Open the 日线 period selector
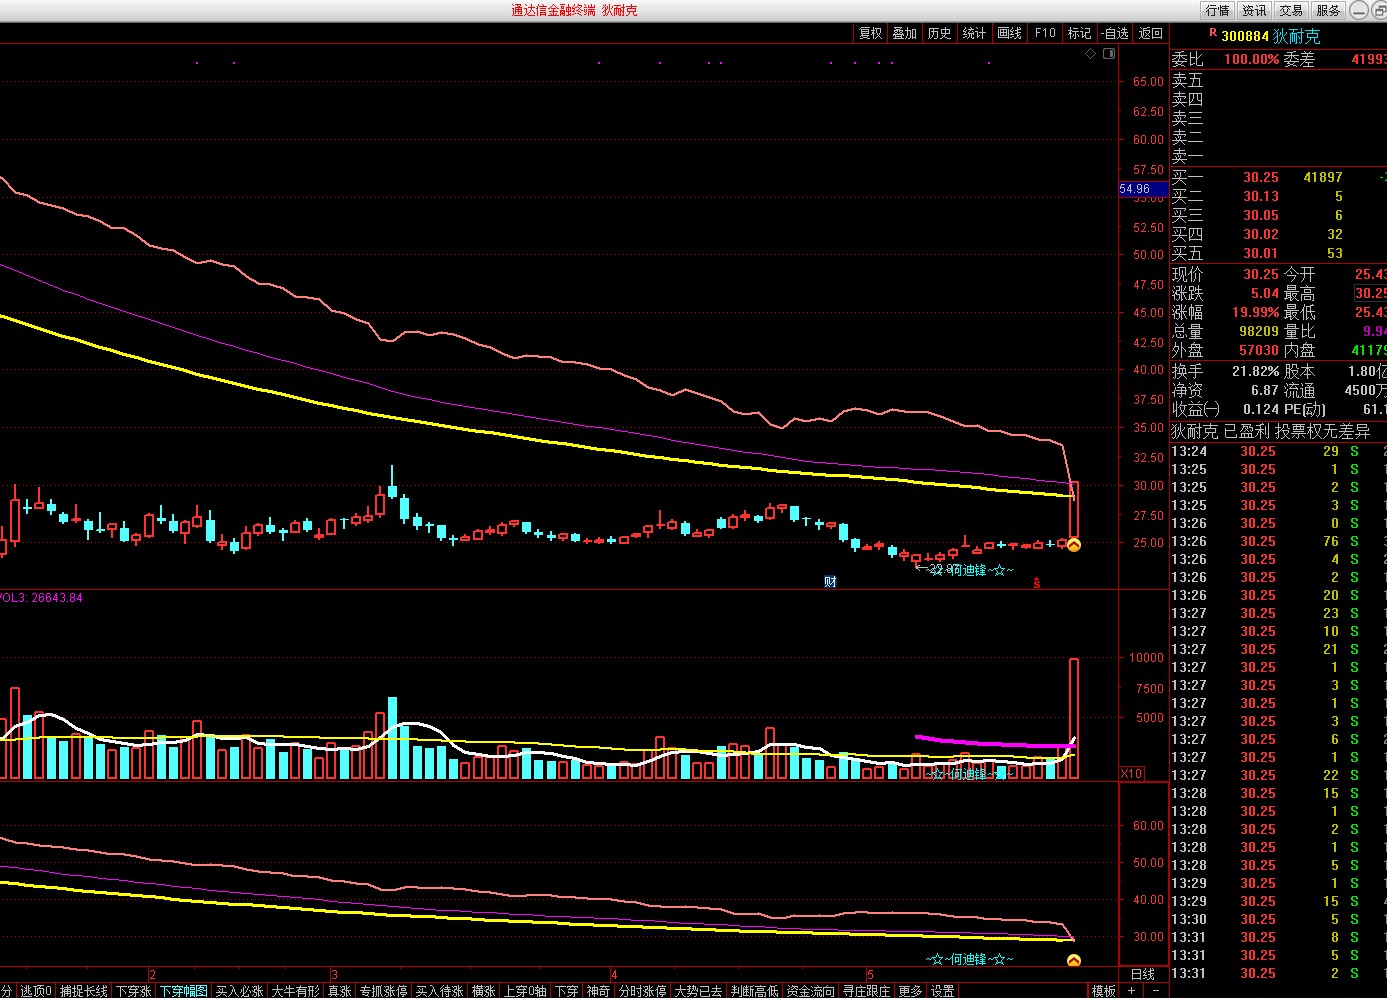This screenshot has width=1387, height=998. pyautogui.click(x=1143, y=974)
